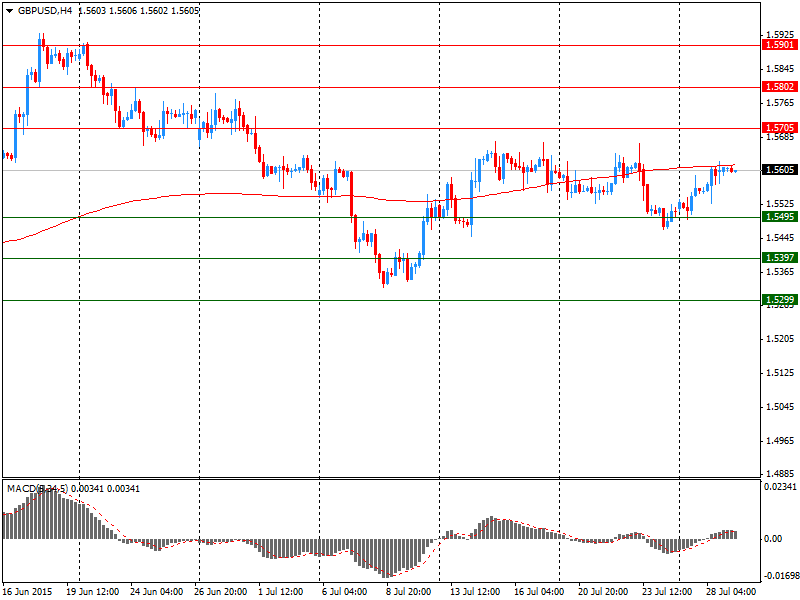Click the 1.5705 resistance level label
This screenshot has width=800, height=600.
pos(780,128)
